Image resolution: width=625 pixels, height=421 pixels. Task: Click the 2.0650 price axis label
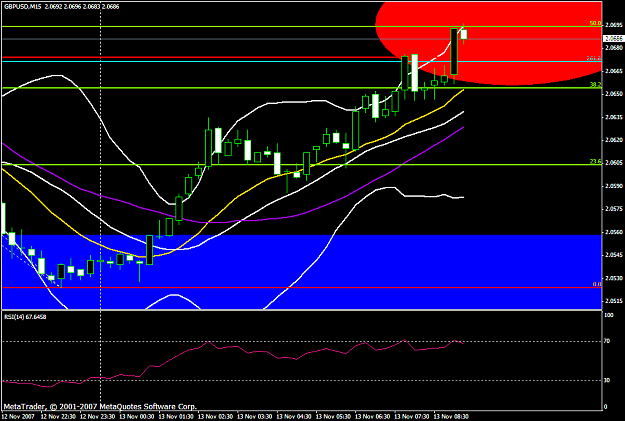(614, 94)
